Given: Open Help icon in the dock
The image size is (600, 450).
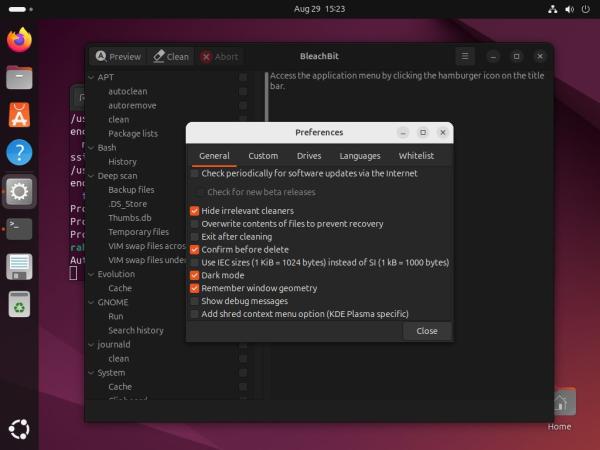Looking at the screenshot, I should coord(19,153).
